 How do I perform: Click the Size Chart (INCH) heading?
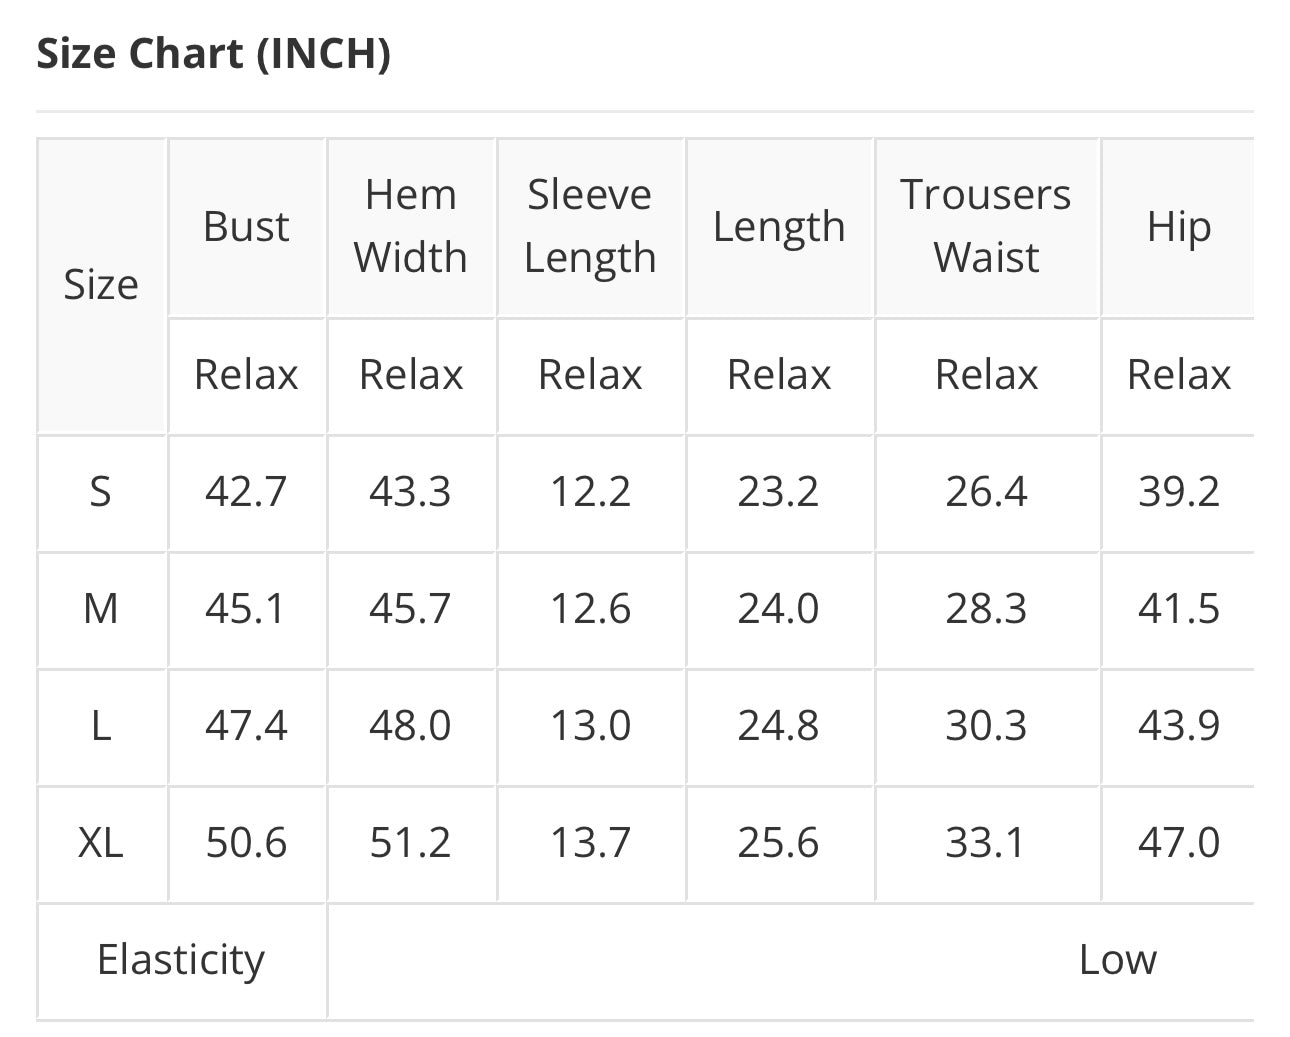point(213,53)
